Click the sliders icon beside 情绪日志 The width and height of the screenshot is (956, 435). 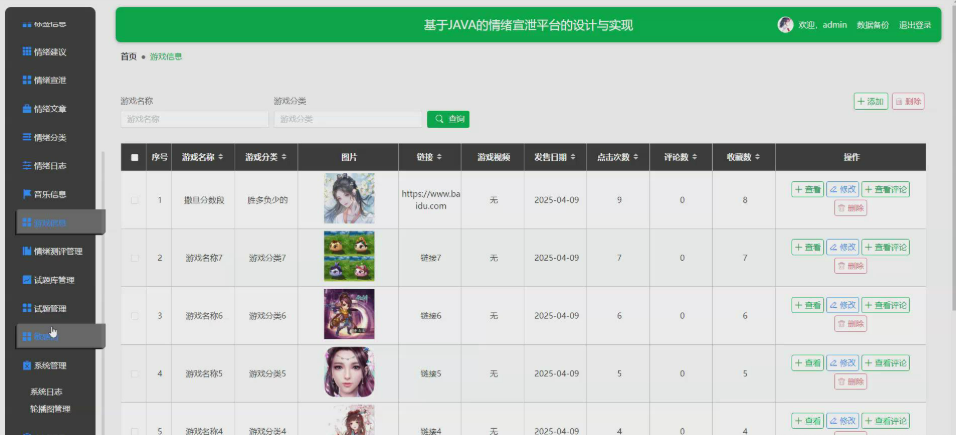pyautogui.click(x=26, y=165)
